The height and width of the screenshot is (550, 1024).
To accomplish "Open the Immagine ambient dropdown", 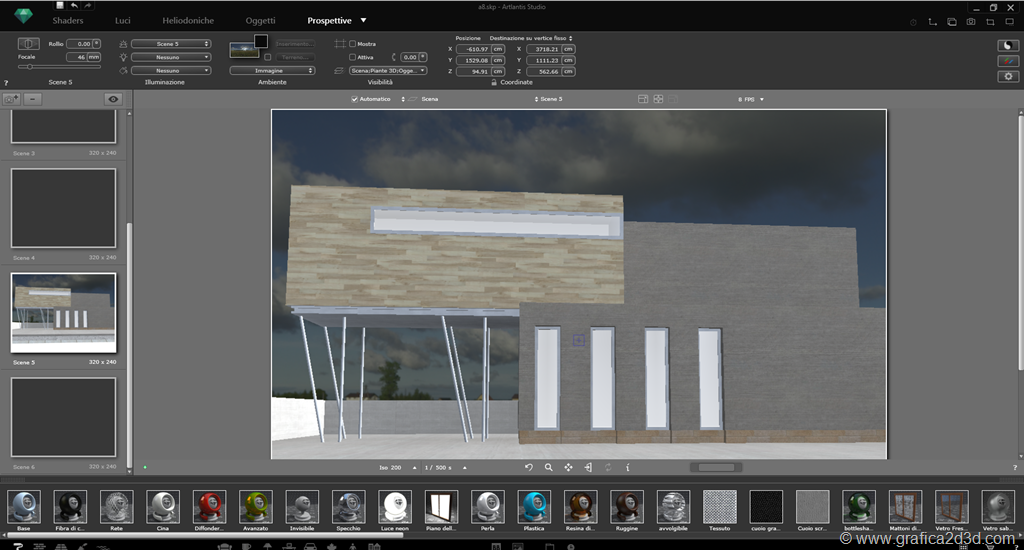I will tap(272, 71).
